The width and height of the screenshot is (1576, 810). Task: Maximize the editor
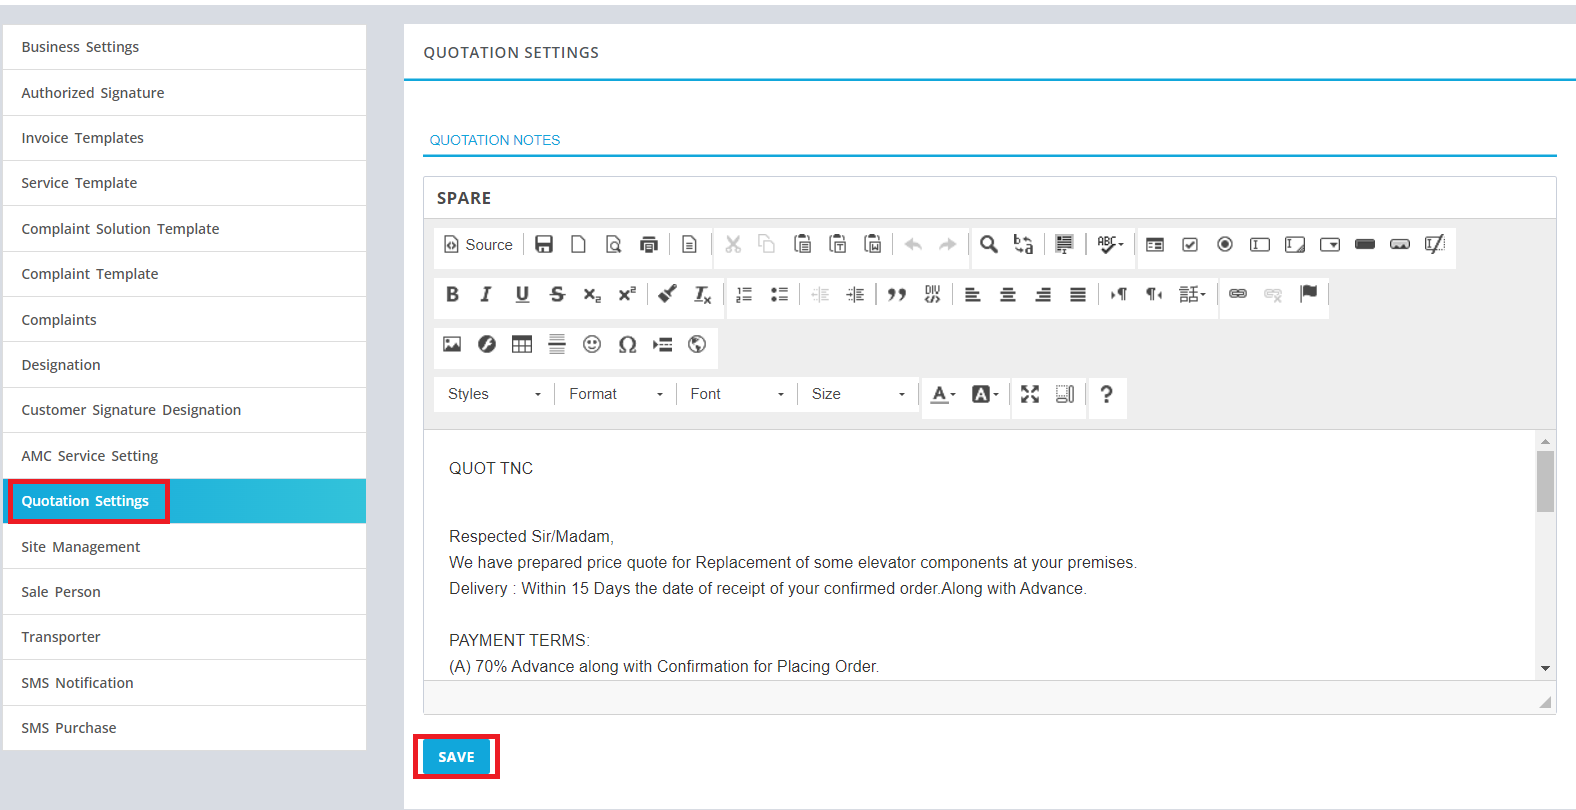(x=1030, y=394)
